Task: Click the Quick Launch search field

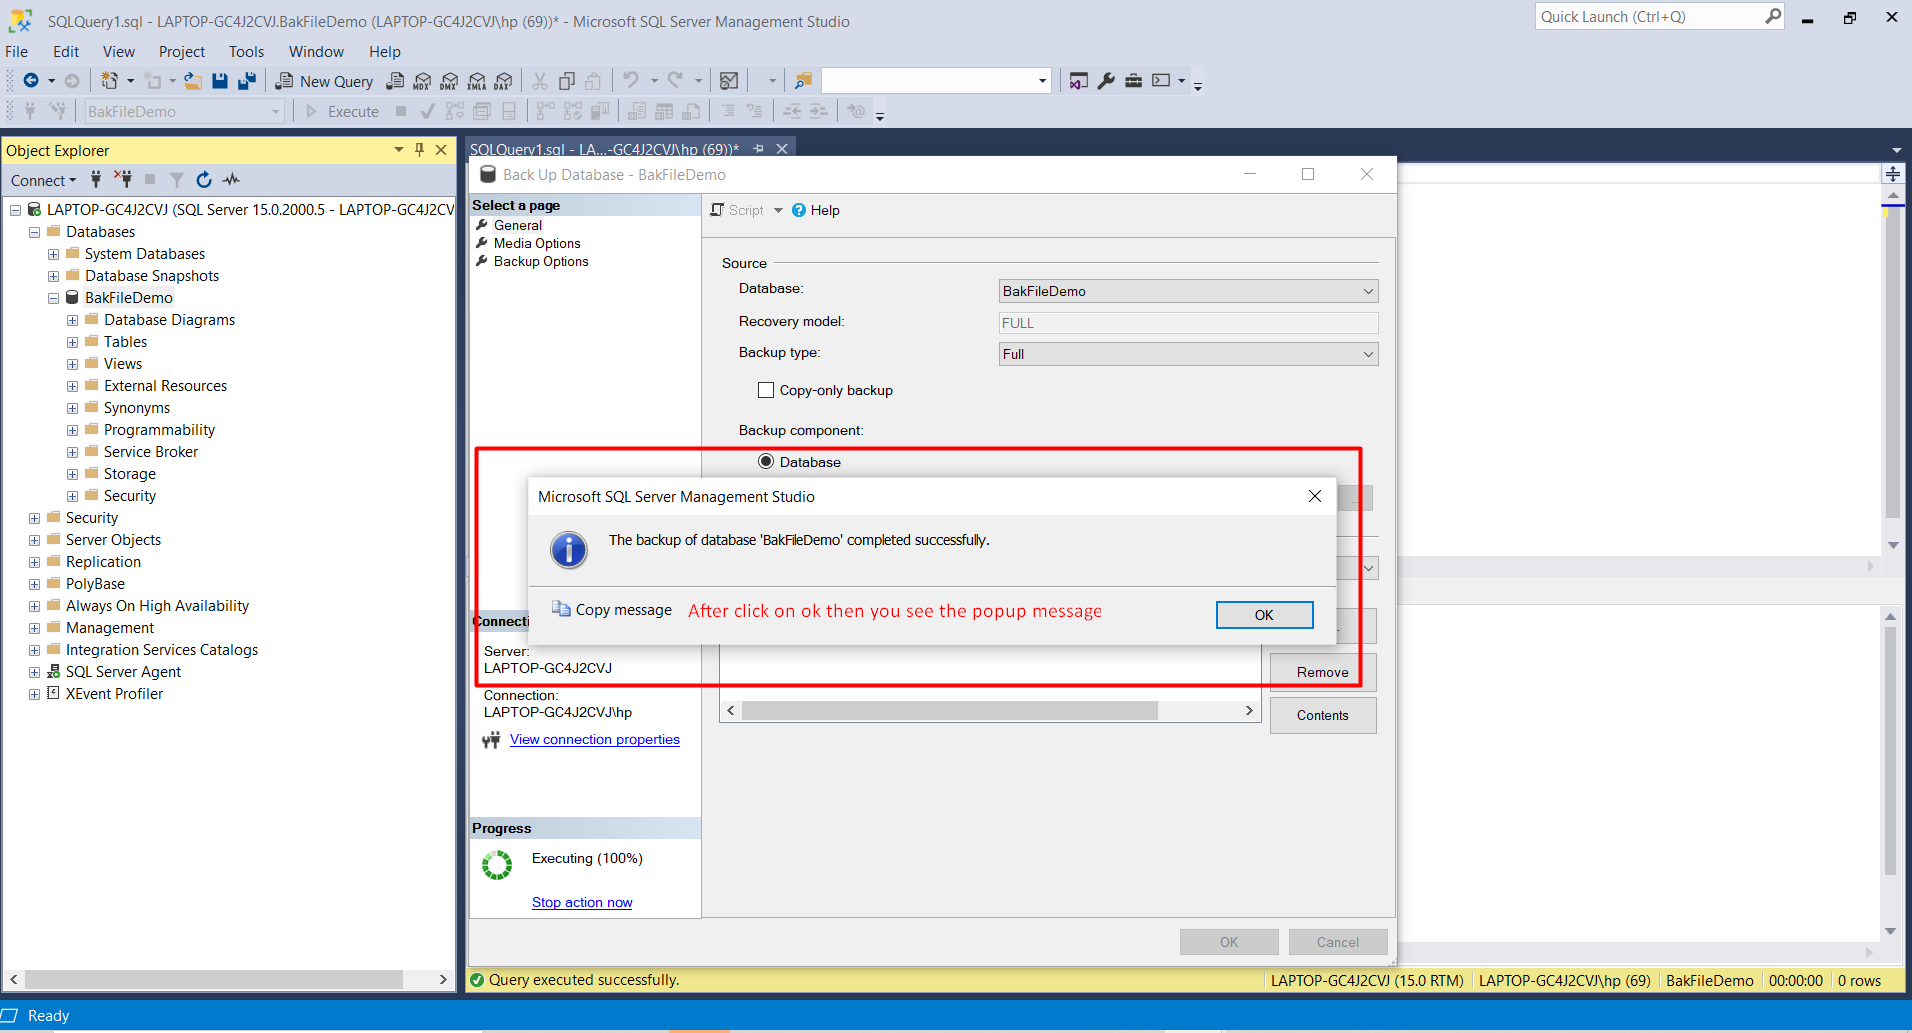Action: (x=1650, y=16)
